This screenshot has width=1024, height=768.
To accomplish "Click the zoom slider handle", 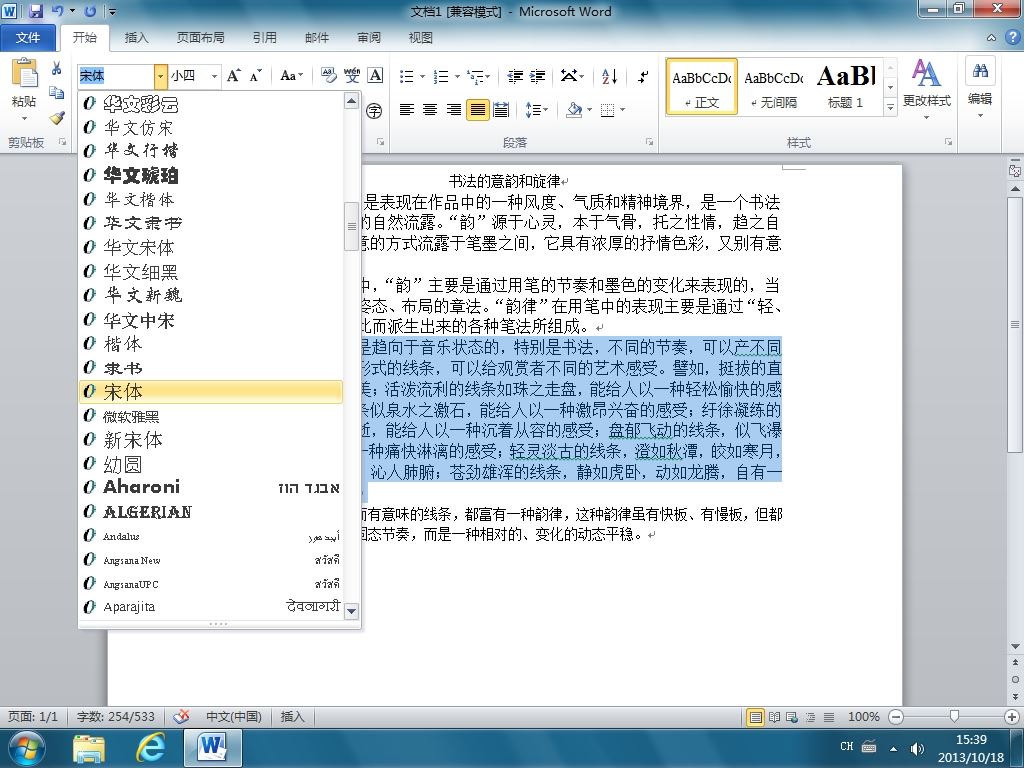I will (x=954, y=717).
